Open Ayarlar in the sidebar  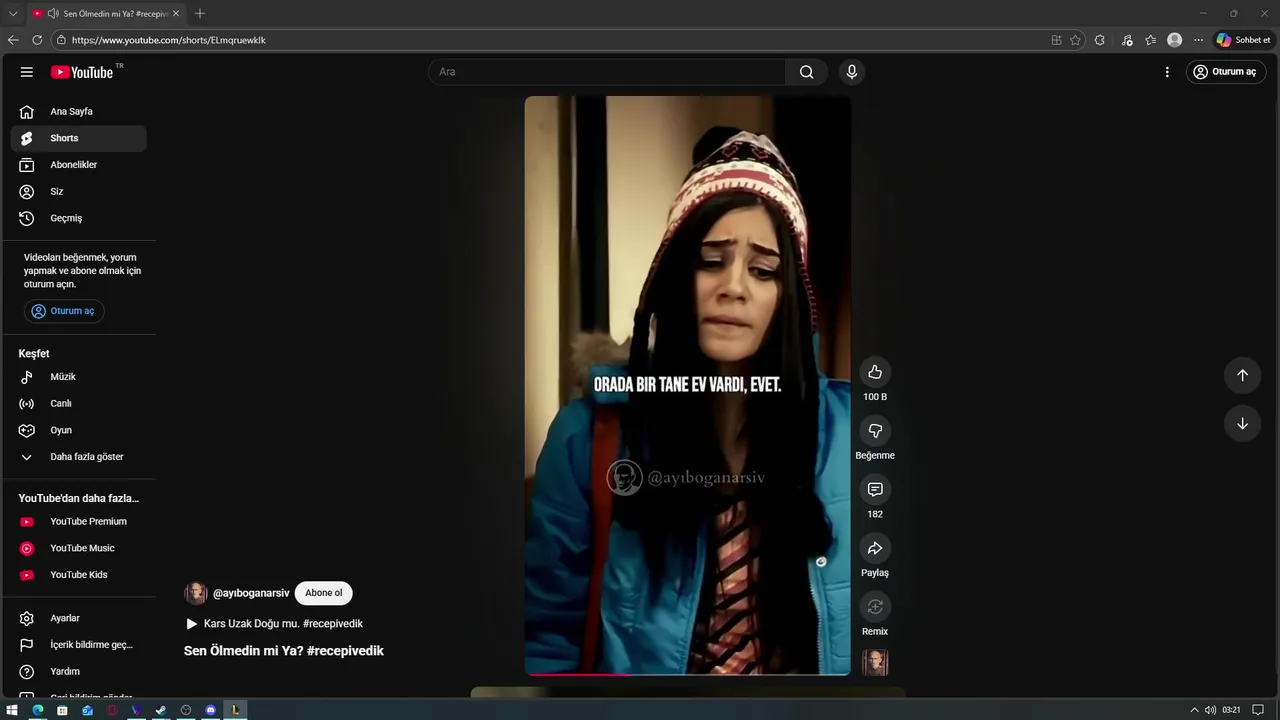[x=78, y=618]
